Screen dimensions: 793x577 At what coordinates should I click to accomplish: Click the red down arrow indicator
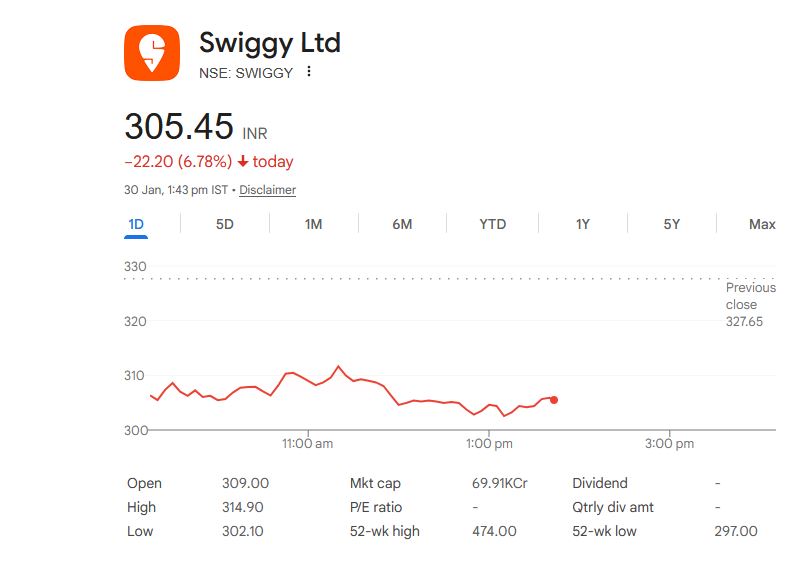tap(243, 162)
